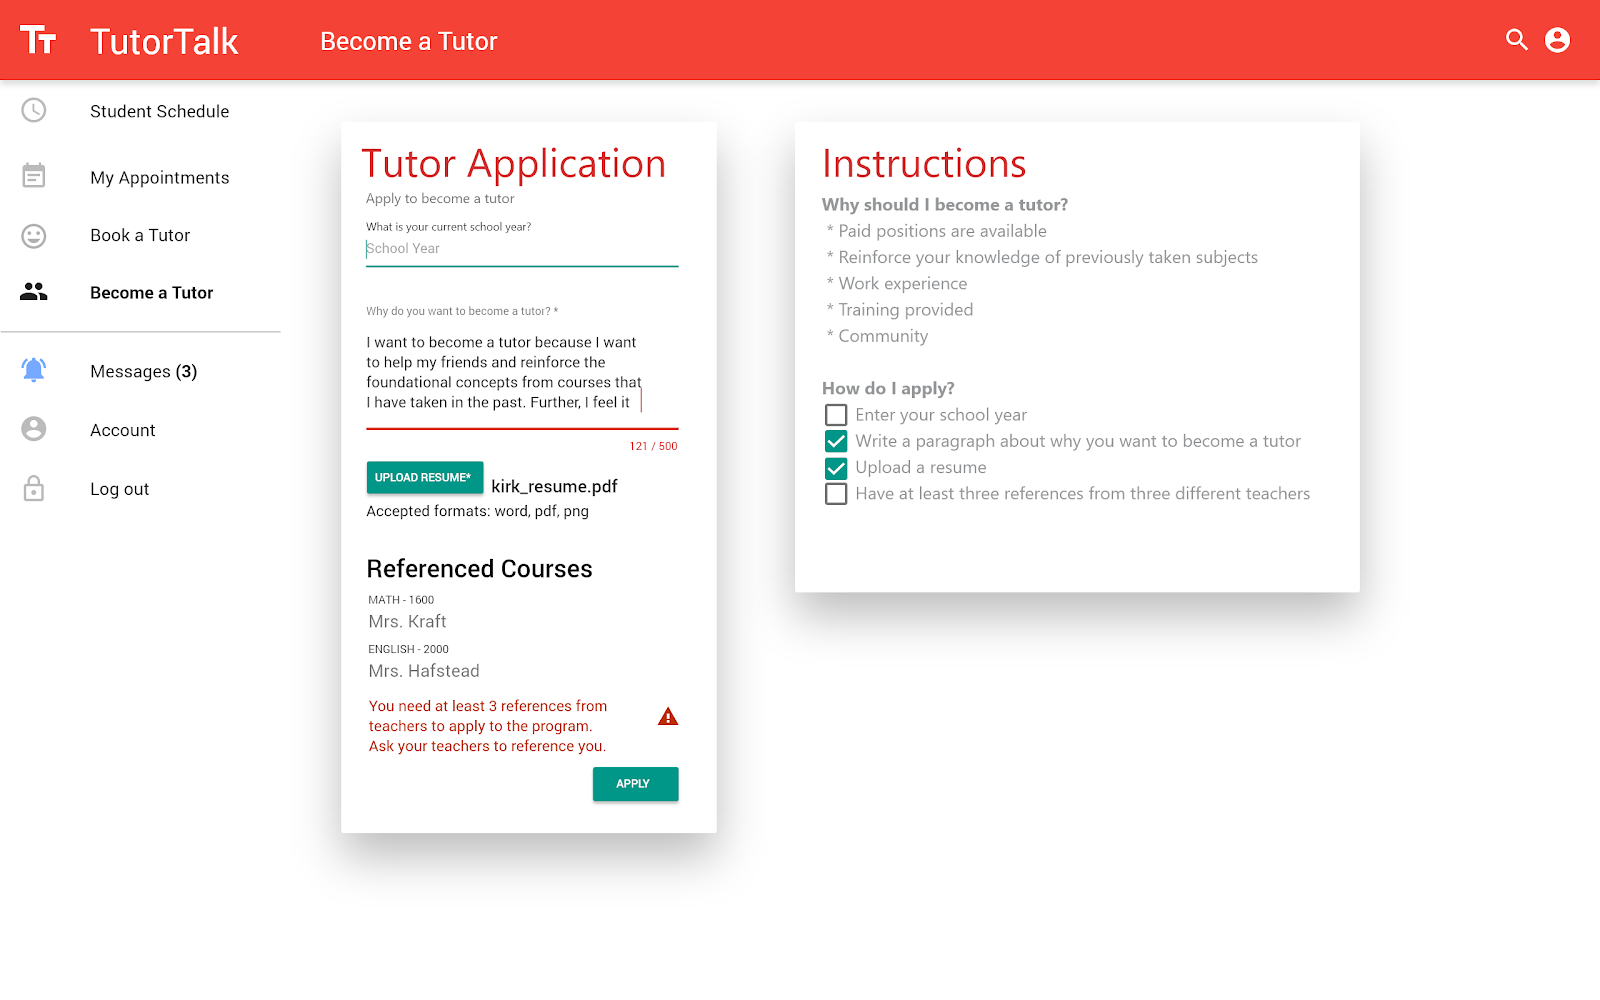Open Become a Tutor in the sidebar
The height and width of the screenshot is (1000, 1600).
(x=151, y=293)
